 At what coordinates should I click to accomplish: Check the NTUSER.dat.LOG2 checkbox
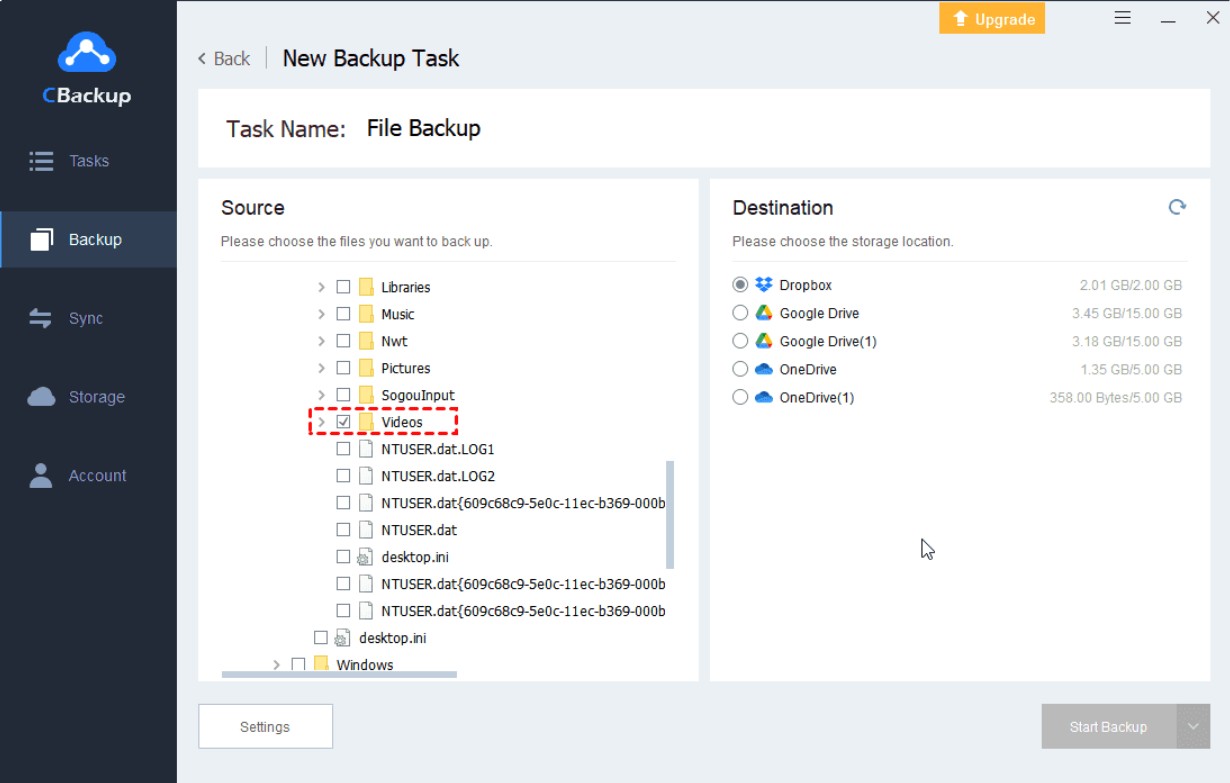pos(343,476)
